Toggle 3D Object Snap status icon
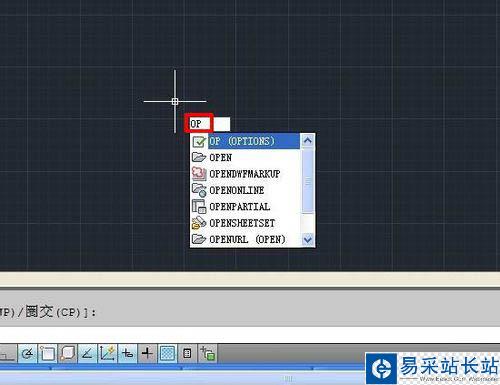 pyautogui.click(x=67, y=353)
